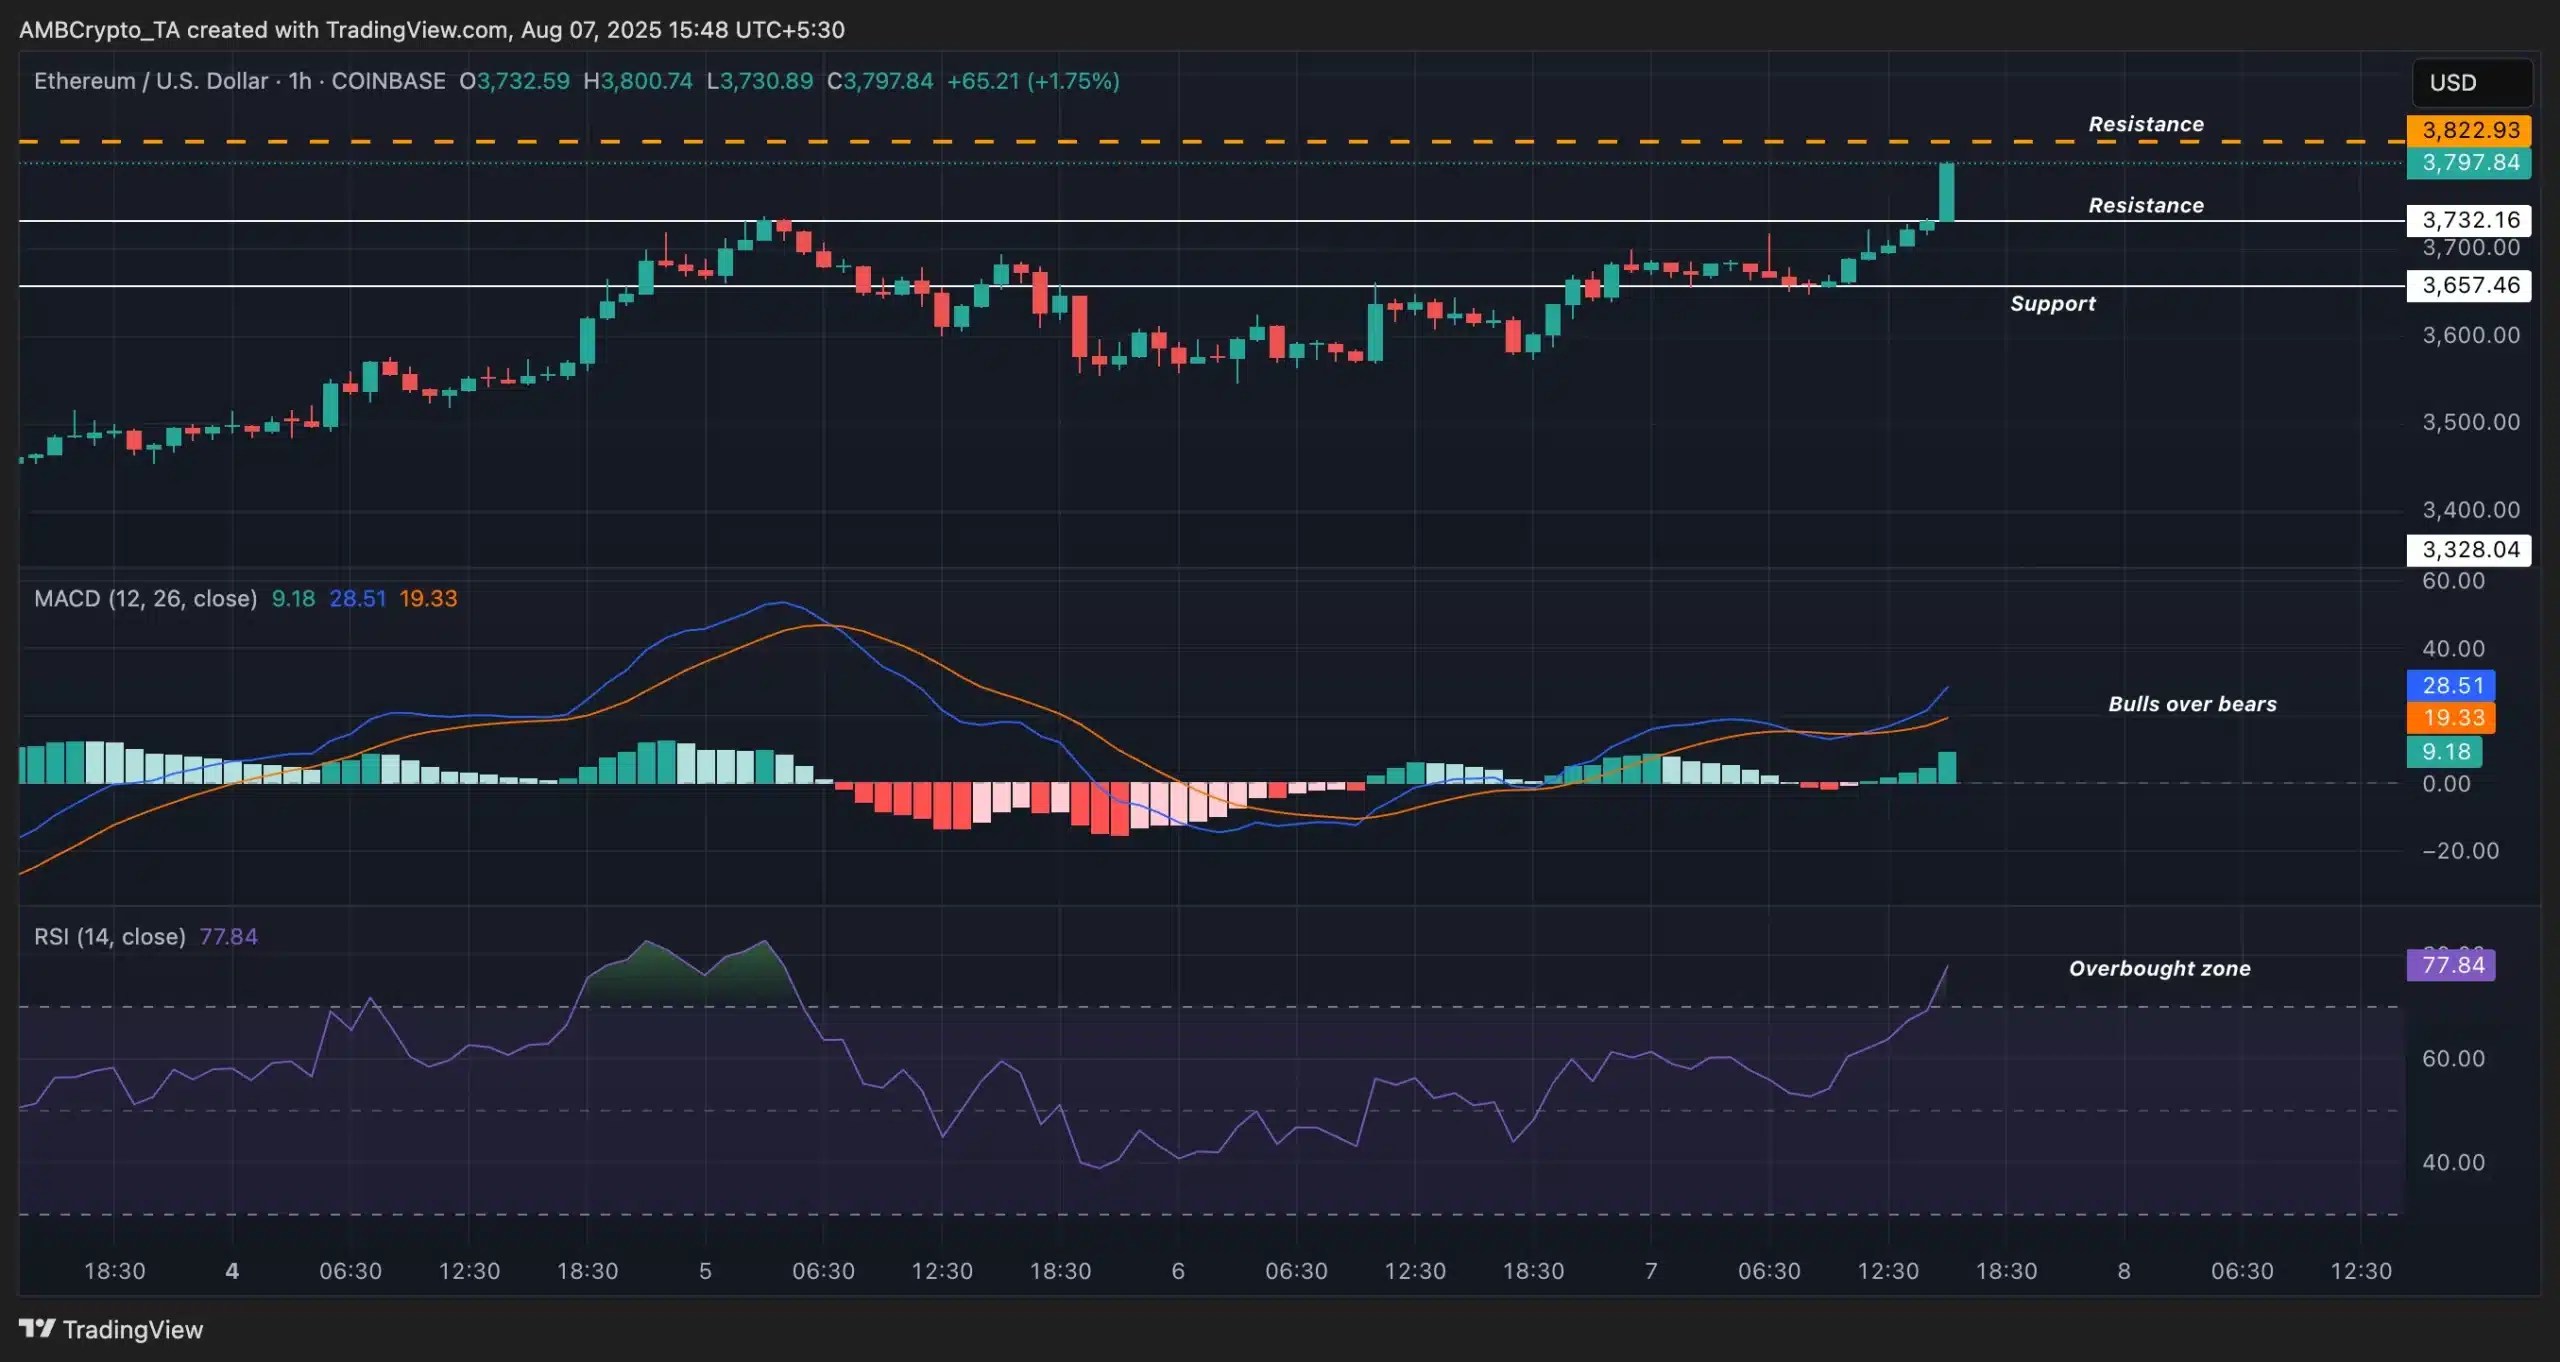This screenshot has height=1362, width=2560.
Task: Select the COINBASE exchange label
Action: pos(389,81)
